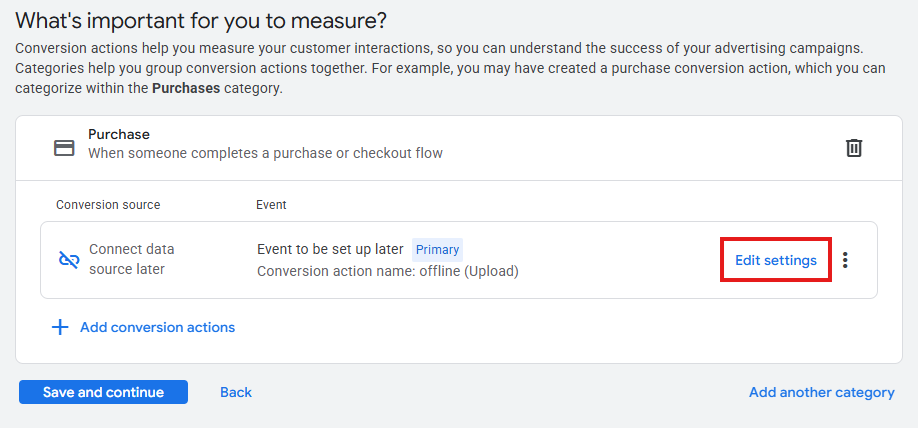Screen dimensions: 918x428
Task: Click the plus icon for adding conversion actions
Action: [x=60, y=327]
